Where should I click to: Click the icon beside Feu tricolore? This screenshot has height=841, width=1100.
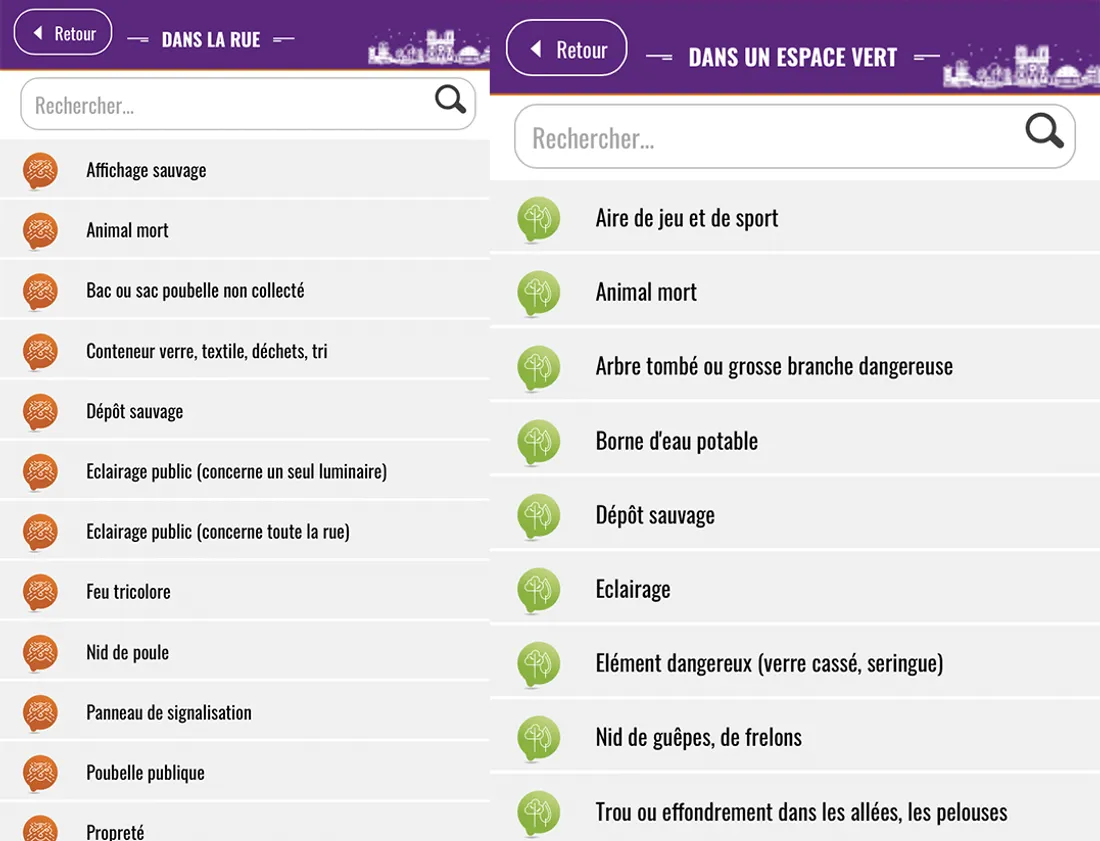(39, 591)
